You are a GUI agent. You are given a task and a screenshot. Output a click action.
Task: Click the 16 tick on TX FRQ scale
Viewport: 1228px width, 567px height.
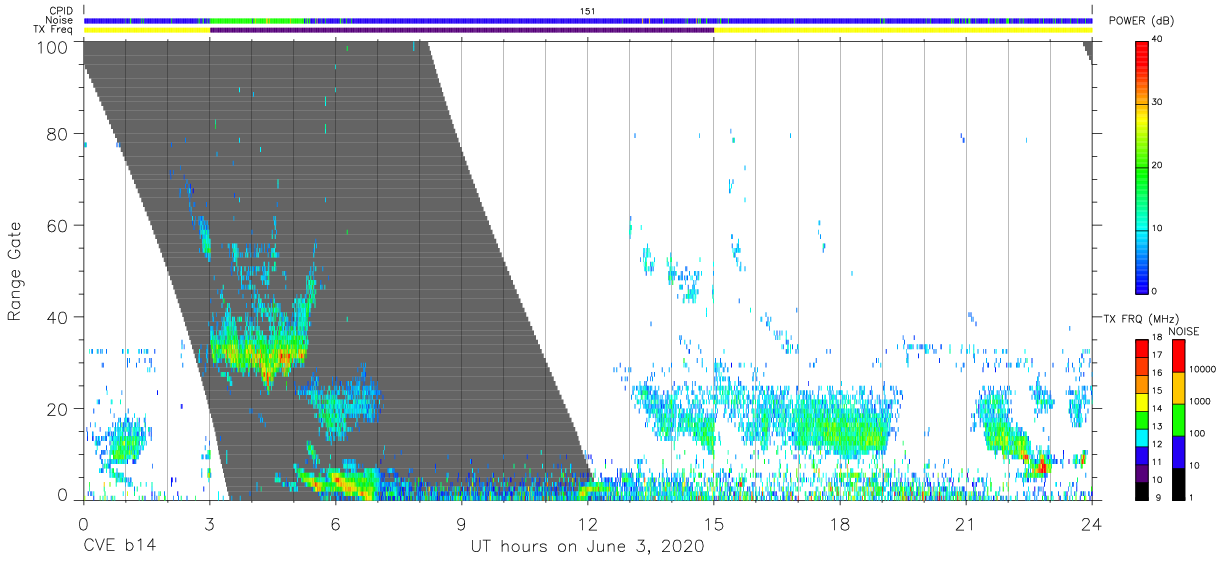pos(1157,373)
